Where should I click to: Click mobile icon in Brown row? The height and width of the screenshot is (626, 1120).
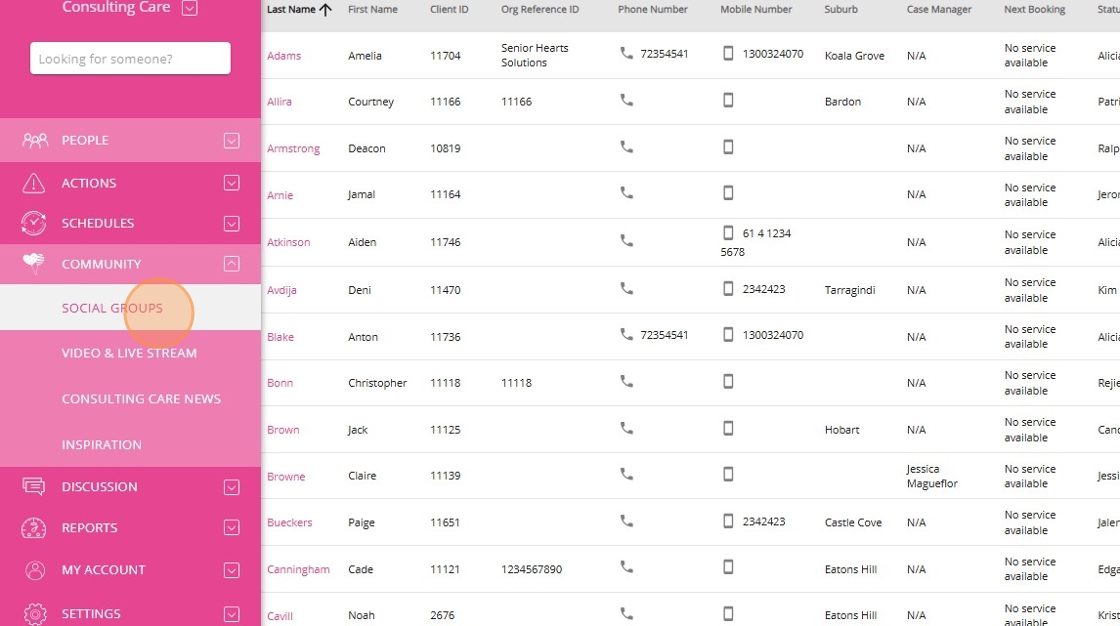(728, 428)
